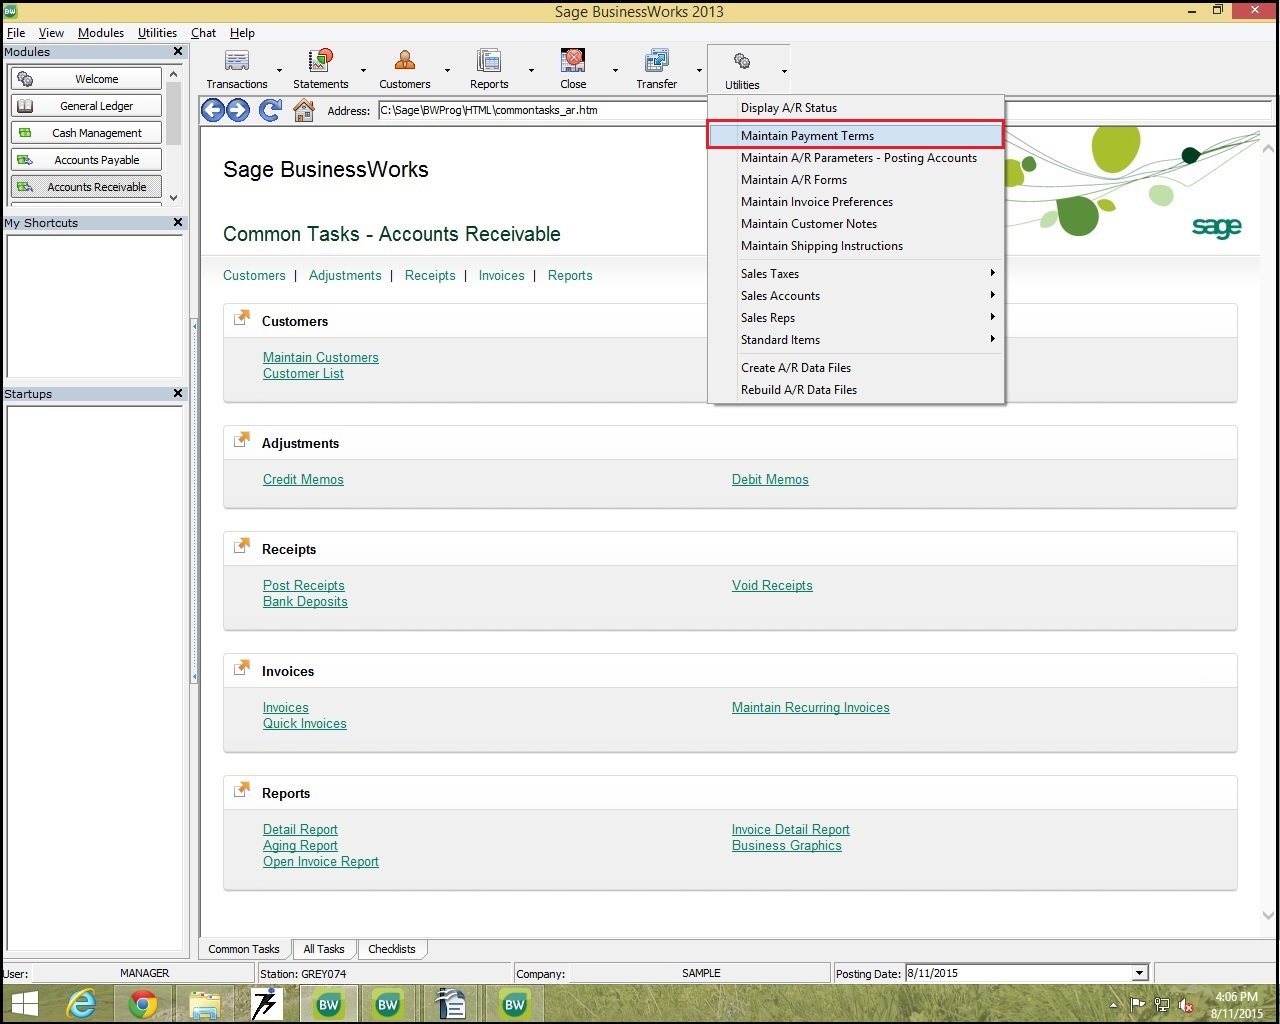This screenshot has height=1024, width=1280.
Task: Select the Accounts Payable module button
Action: click(86, 160)
